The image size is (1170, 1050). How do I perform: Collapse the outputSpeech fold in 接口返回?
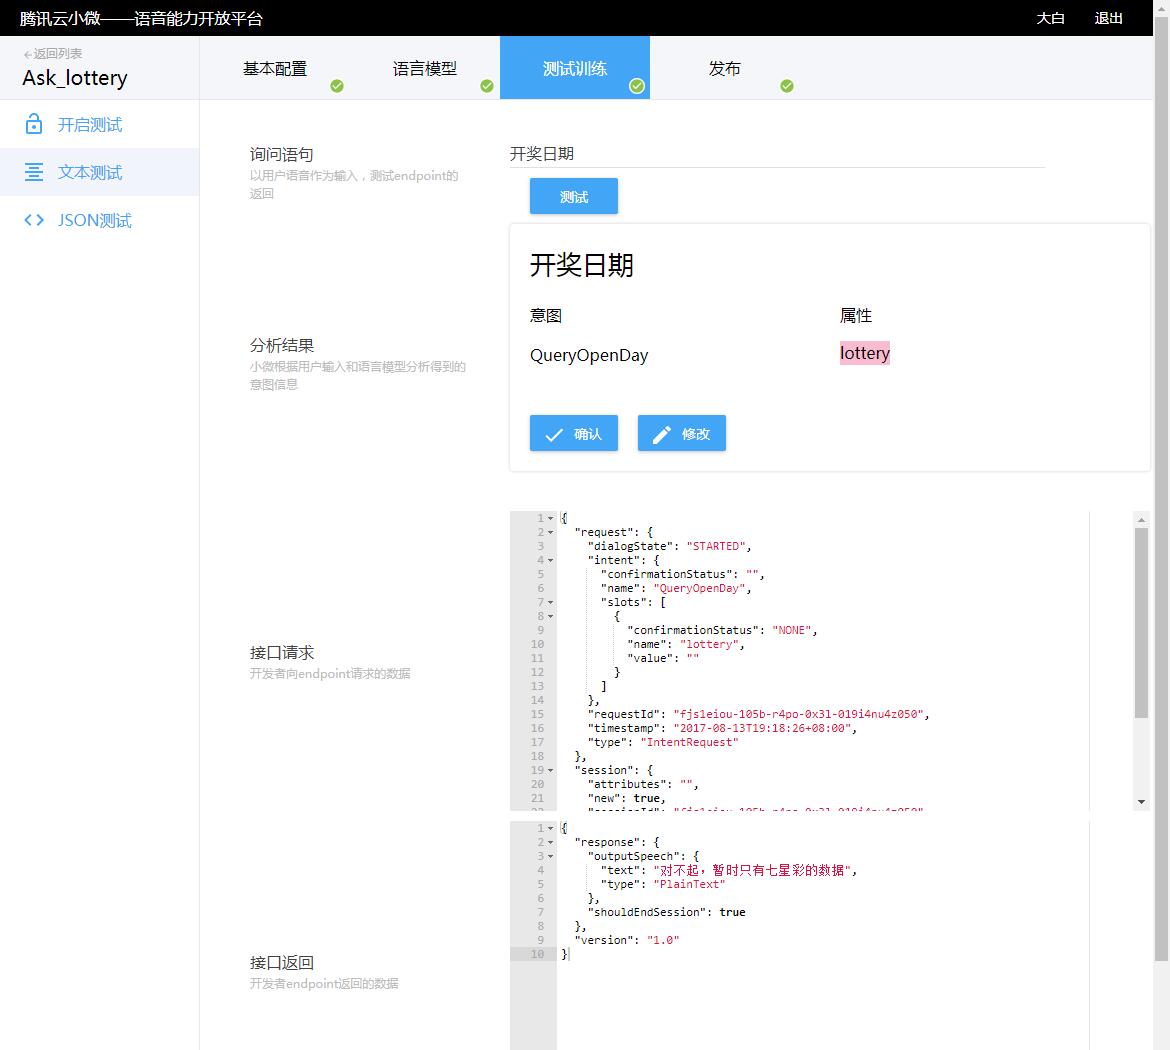click(548, 856)
